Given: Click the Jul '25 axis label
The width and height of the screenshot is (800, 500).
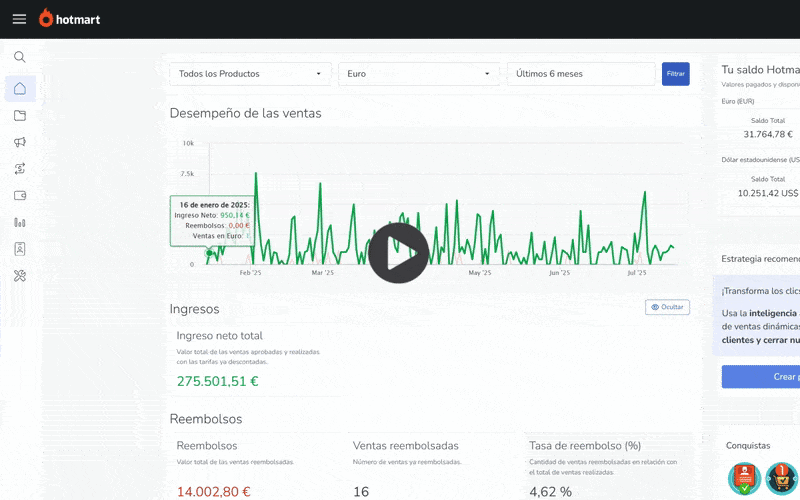Looking at the screenshot, I should 637,273.
